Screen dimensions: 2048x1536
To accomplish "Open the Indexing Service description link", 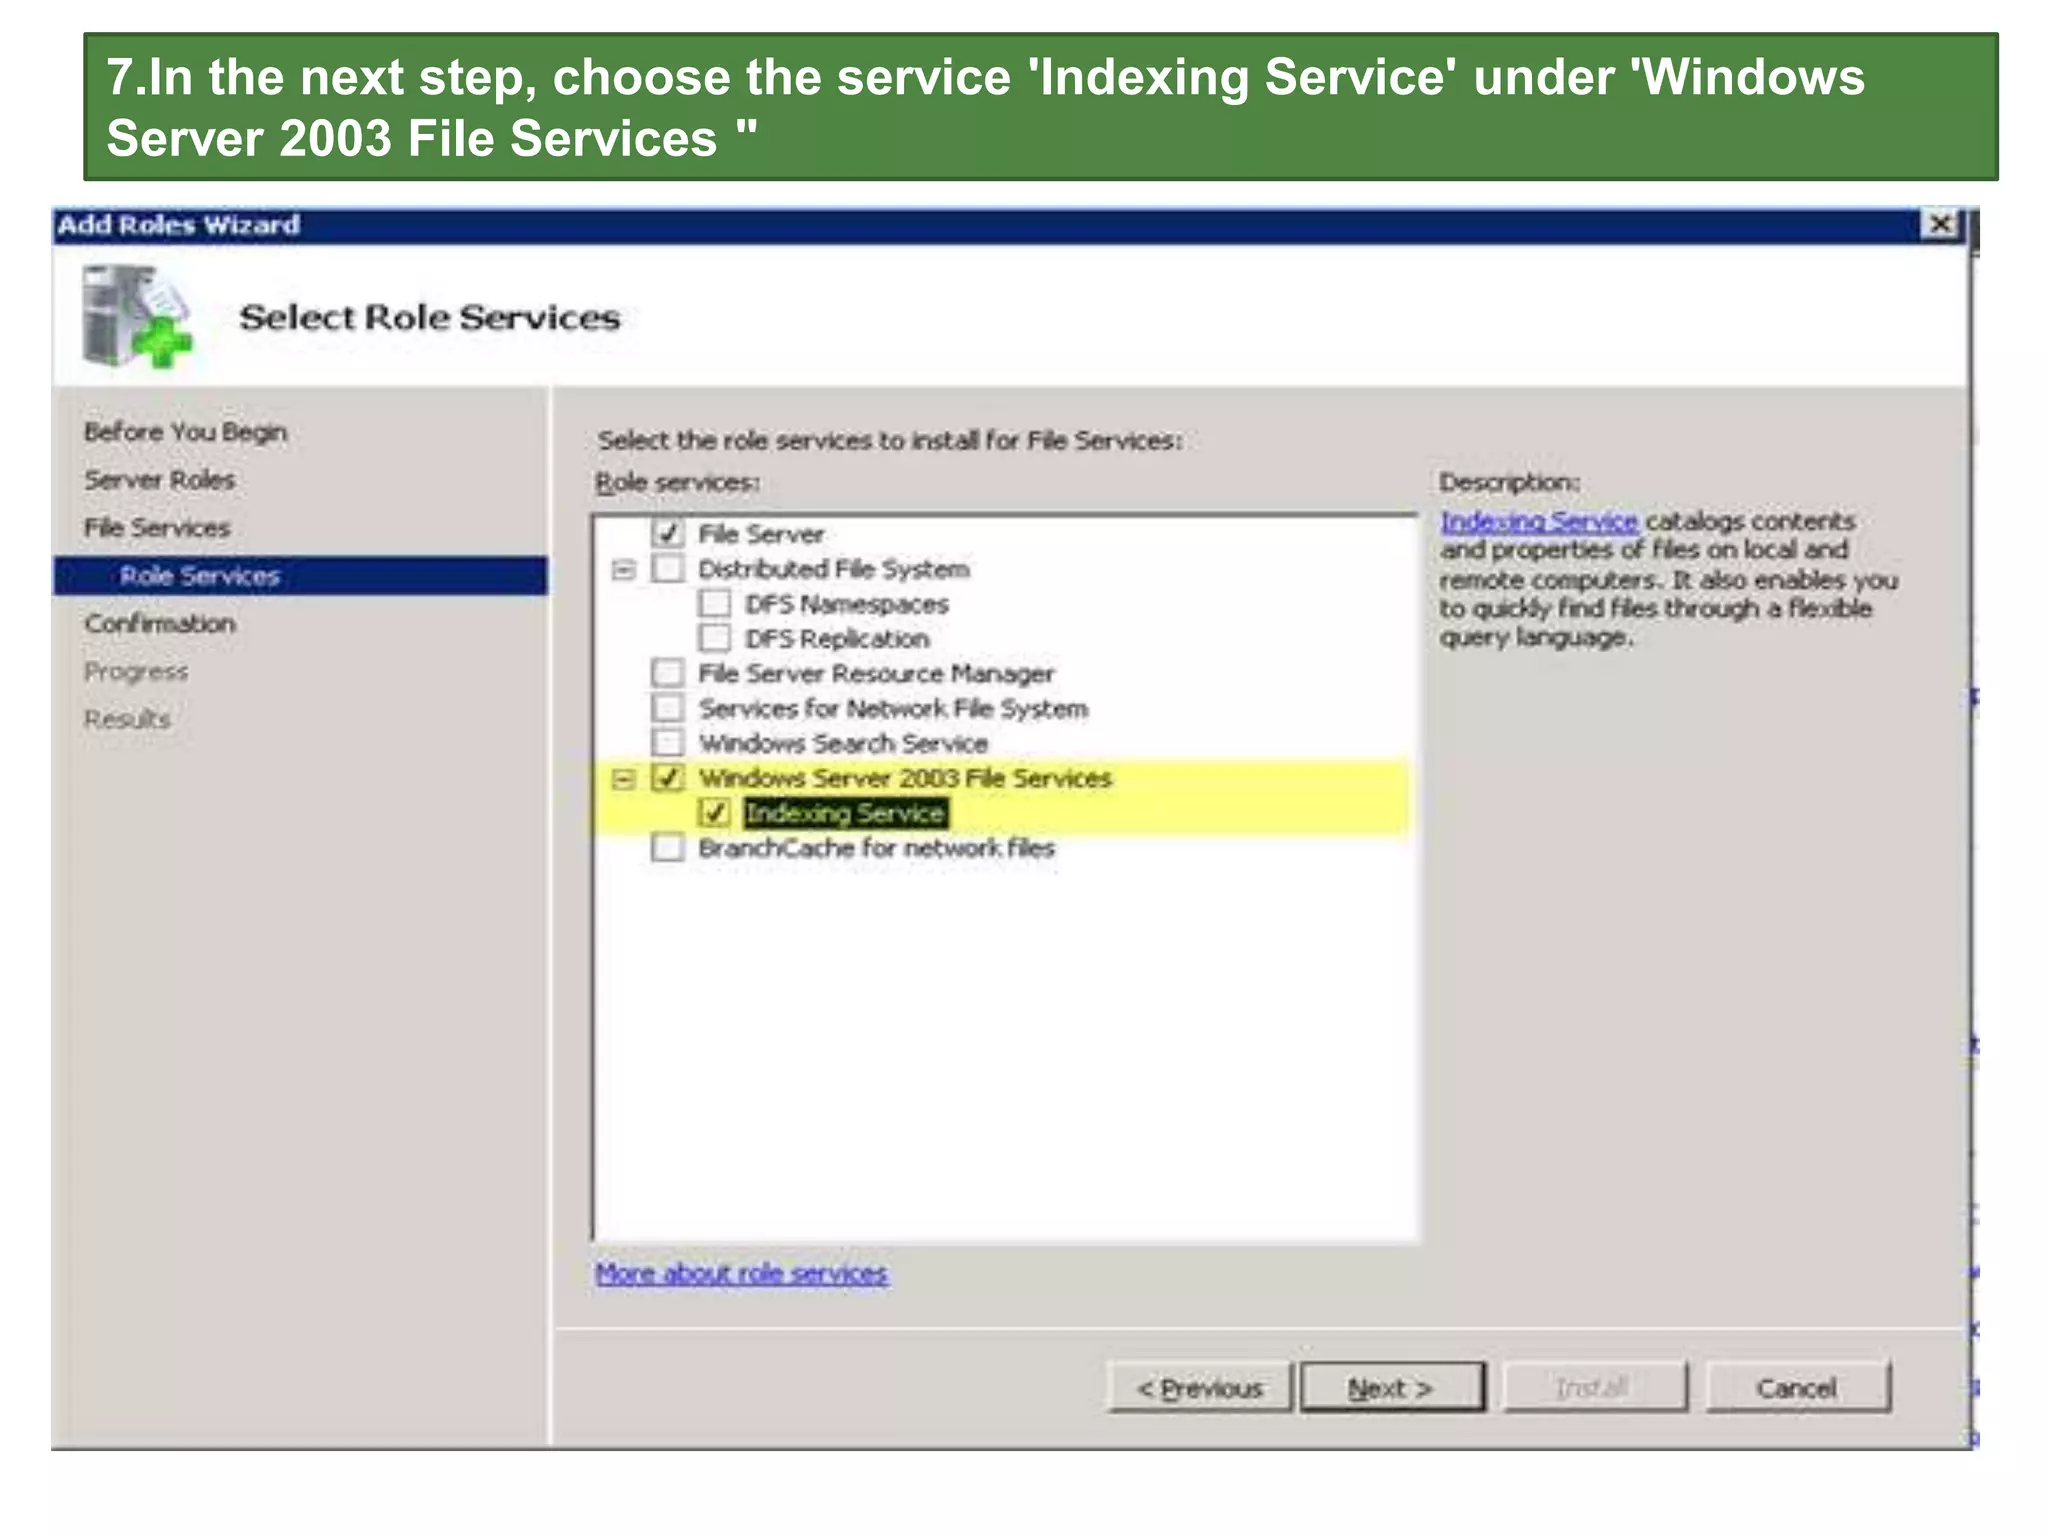I will coord(1539,521).
